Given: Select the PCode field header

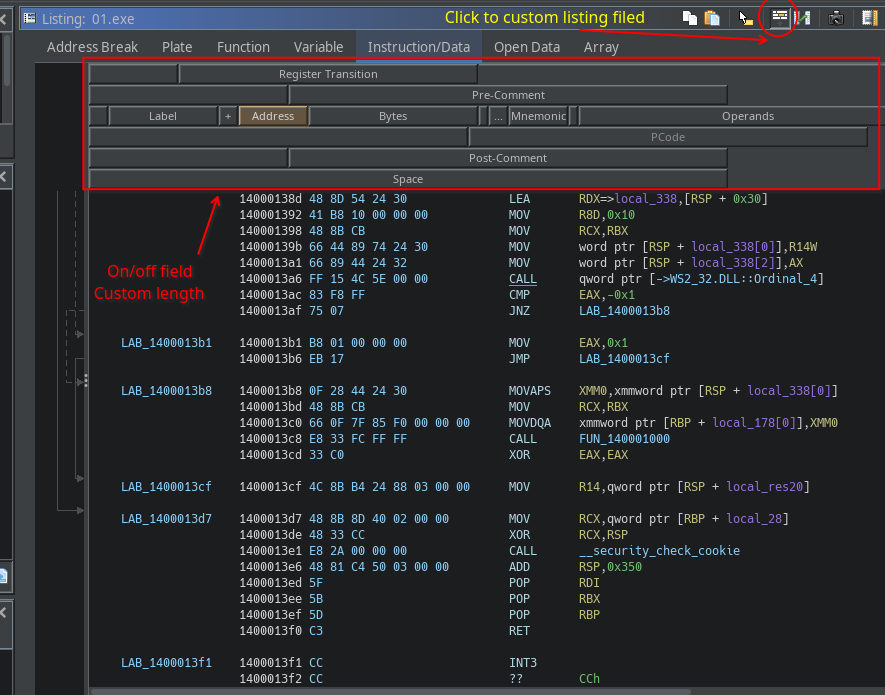Looking at the screenshot, I should [x=668, y=137].
